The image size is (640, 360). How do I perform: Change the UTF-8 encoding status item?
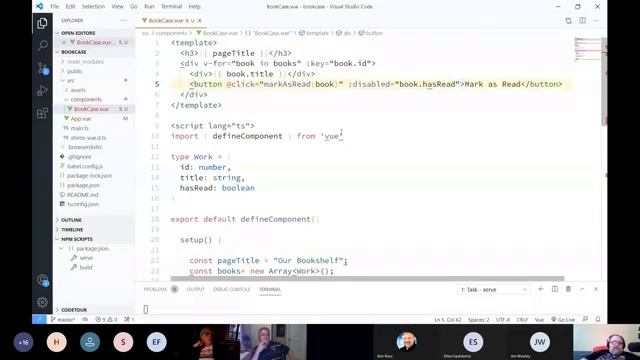click(x=503, y=320)
